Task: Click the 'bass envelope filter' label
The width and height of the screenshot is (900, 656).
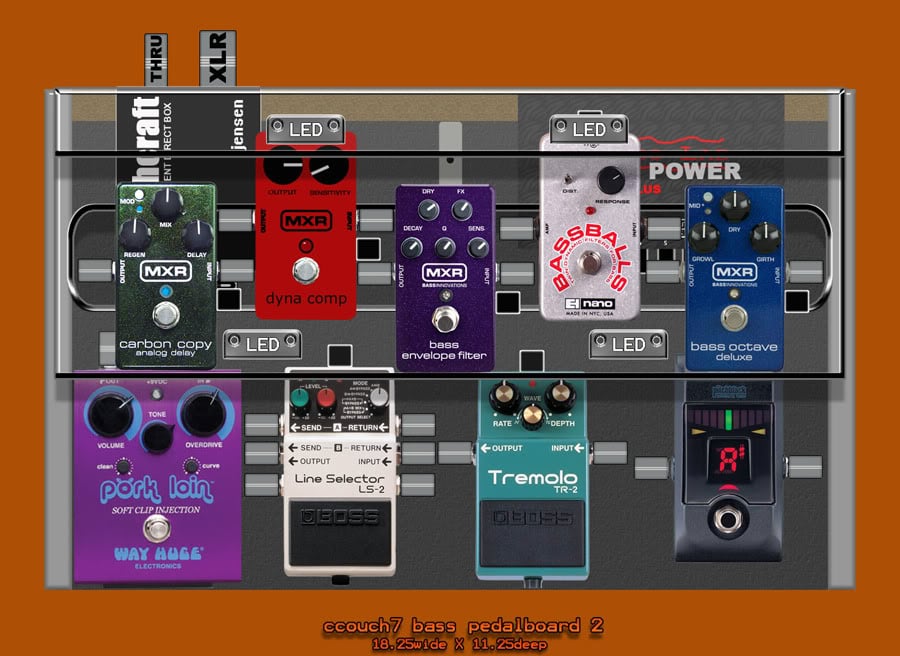Action: pyautogui.click(x=444, y=350)
